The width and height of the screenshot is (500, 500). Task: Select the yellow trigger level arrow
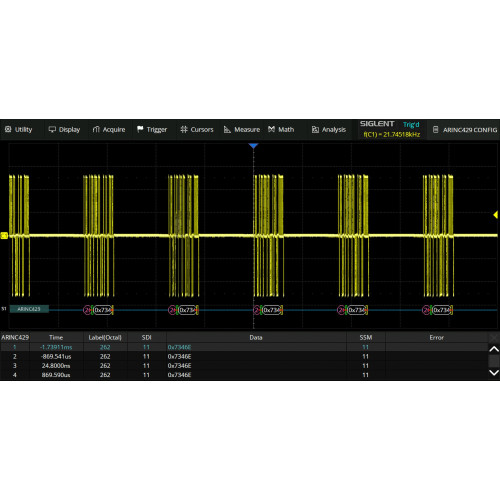495,215
